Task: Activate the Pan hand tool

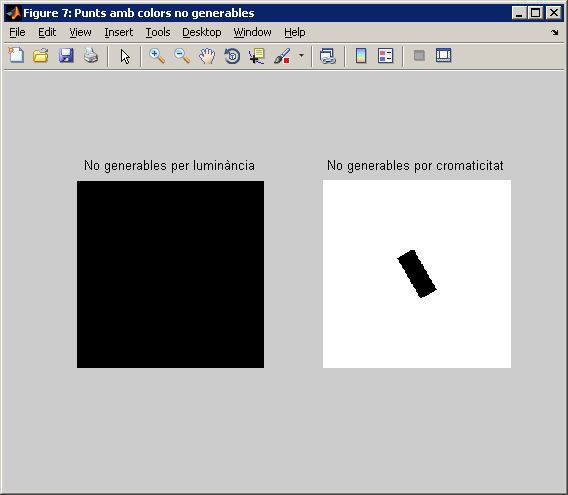Action: [x=207, y=56]
